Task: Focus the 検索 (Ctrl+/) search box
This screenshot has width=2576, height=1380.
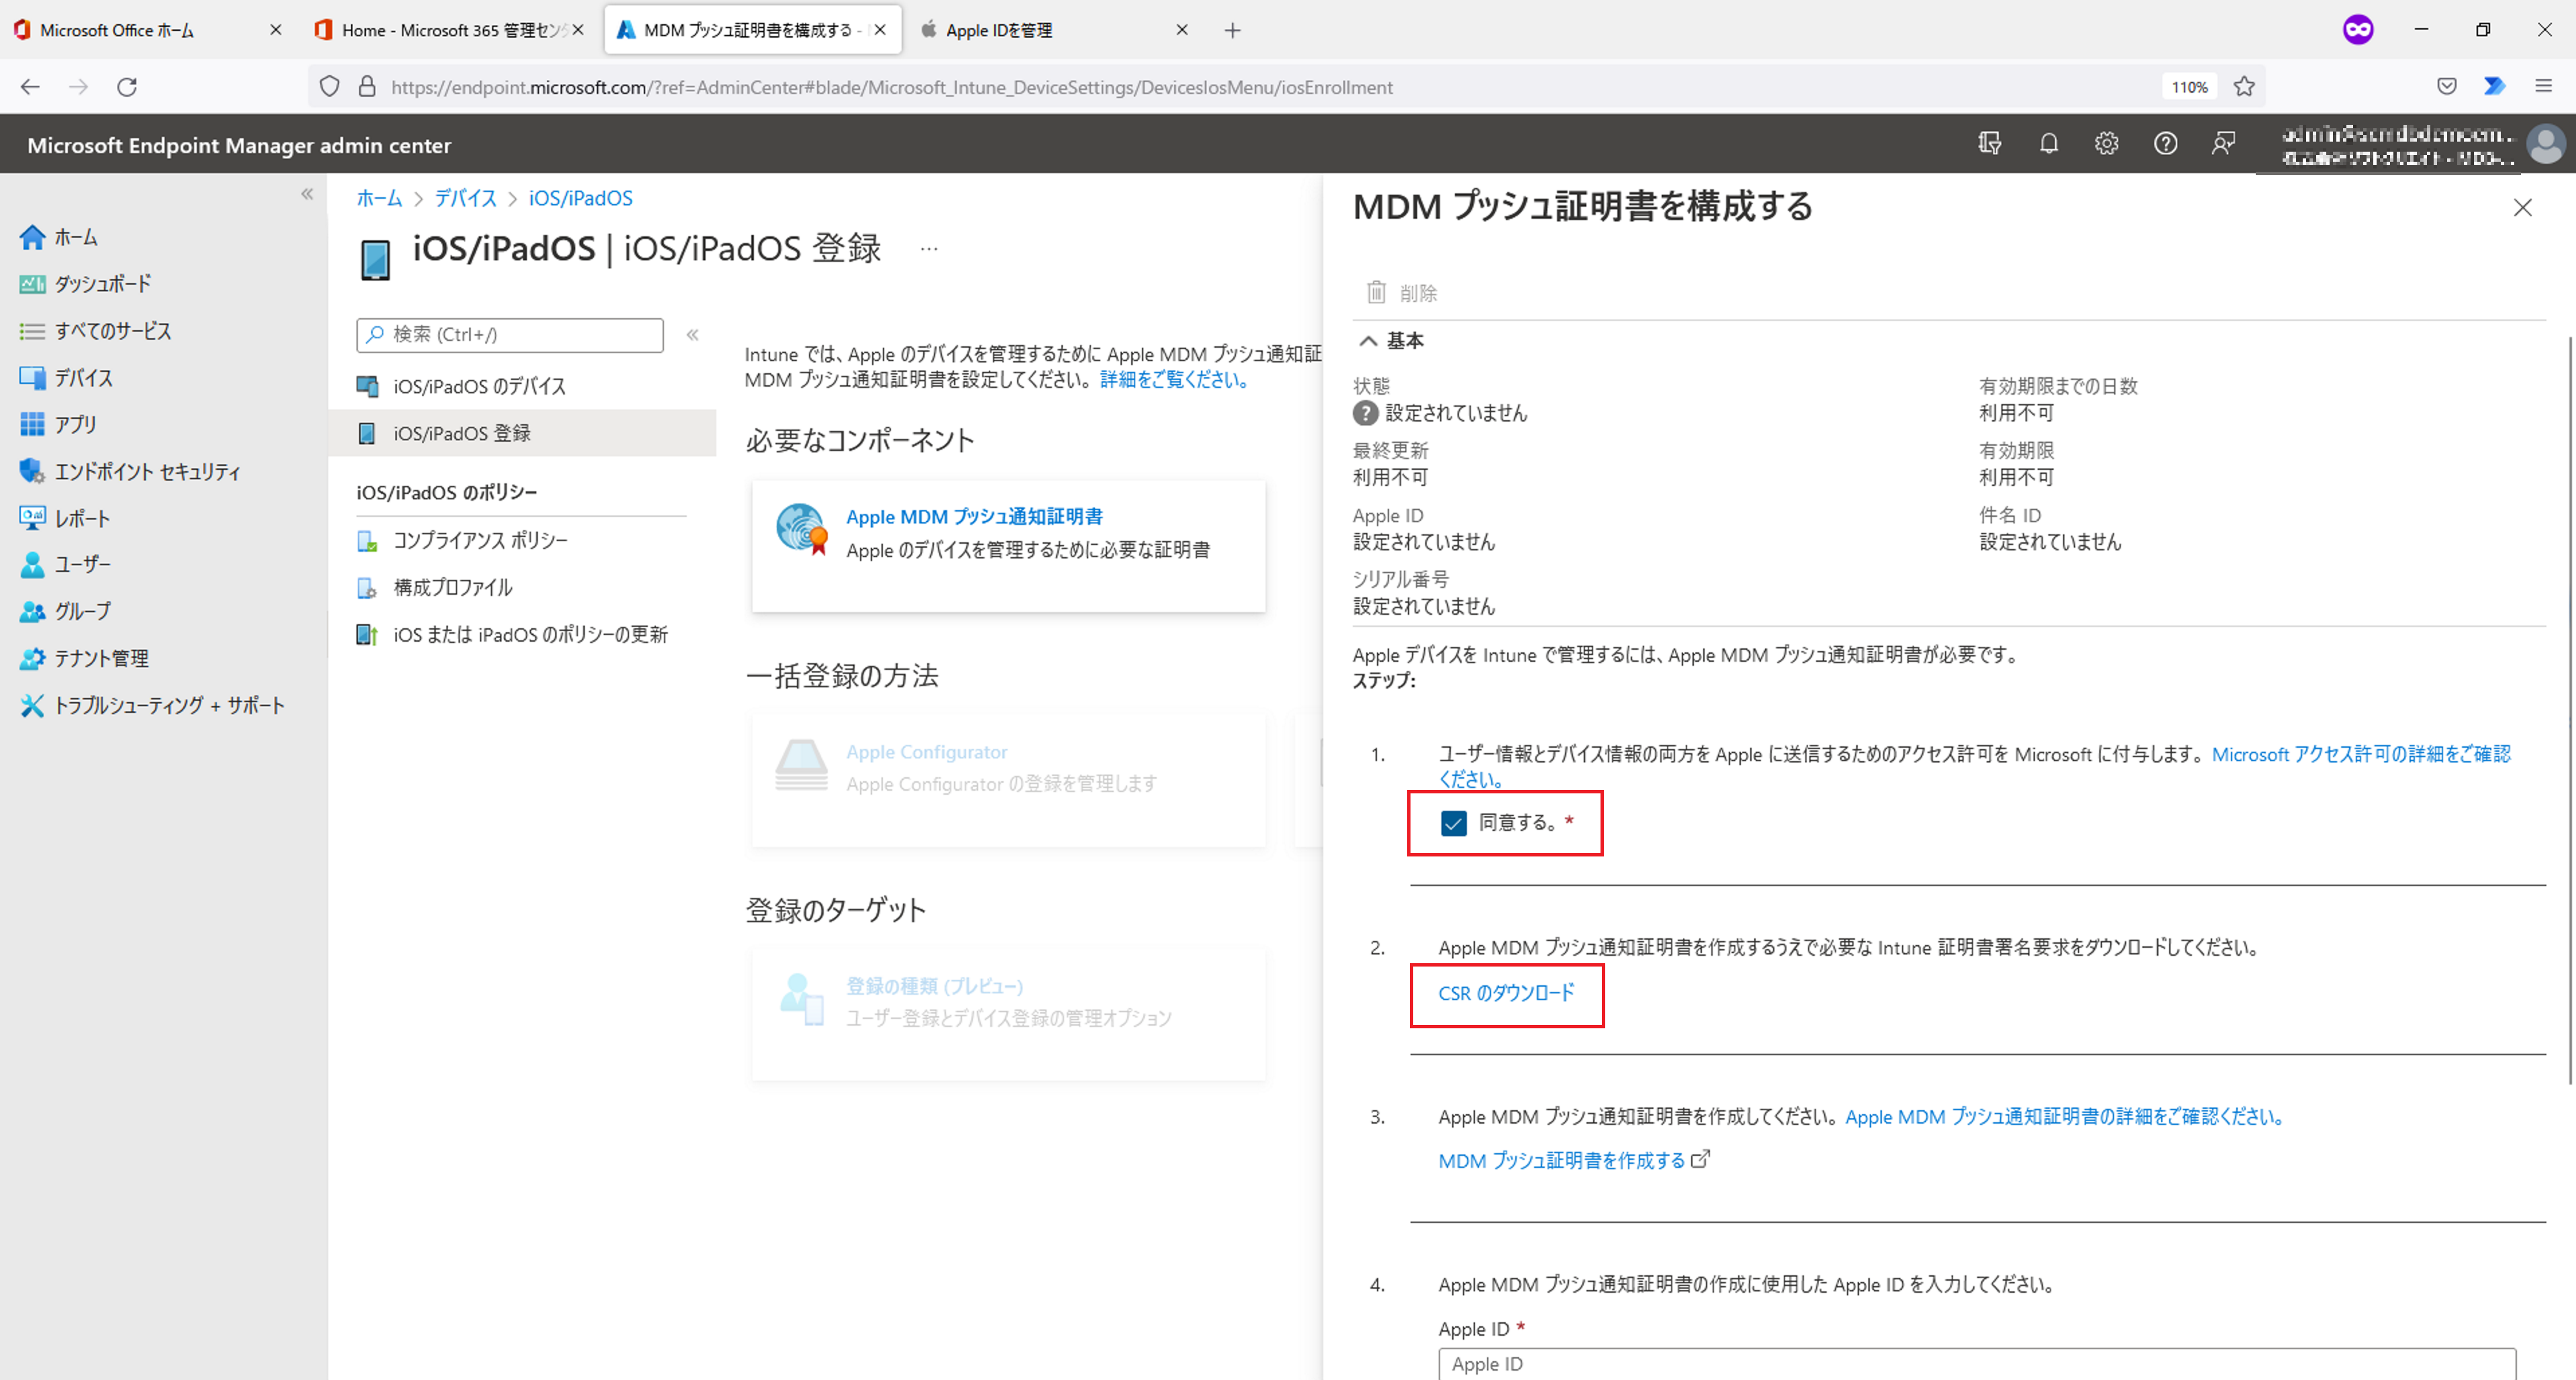Action: pyautogui.click(x=510, y=335)
